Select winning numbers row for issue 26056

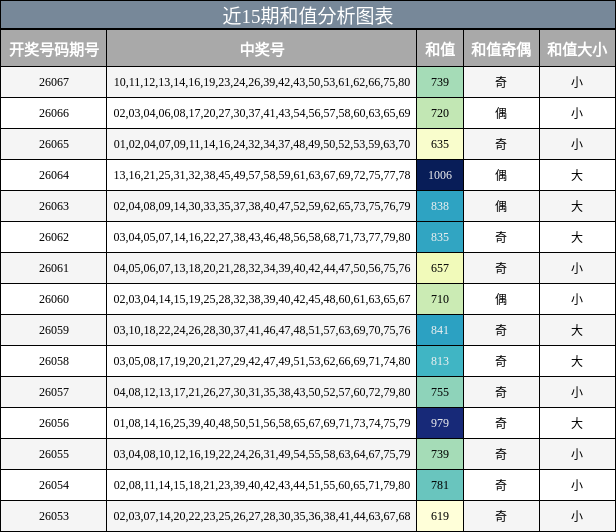tap(262, 423)
